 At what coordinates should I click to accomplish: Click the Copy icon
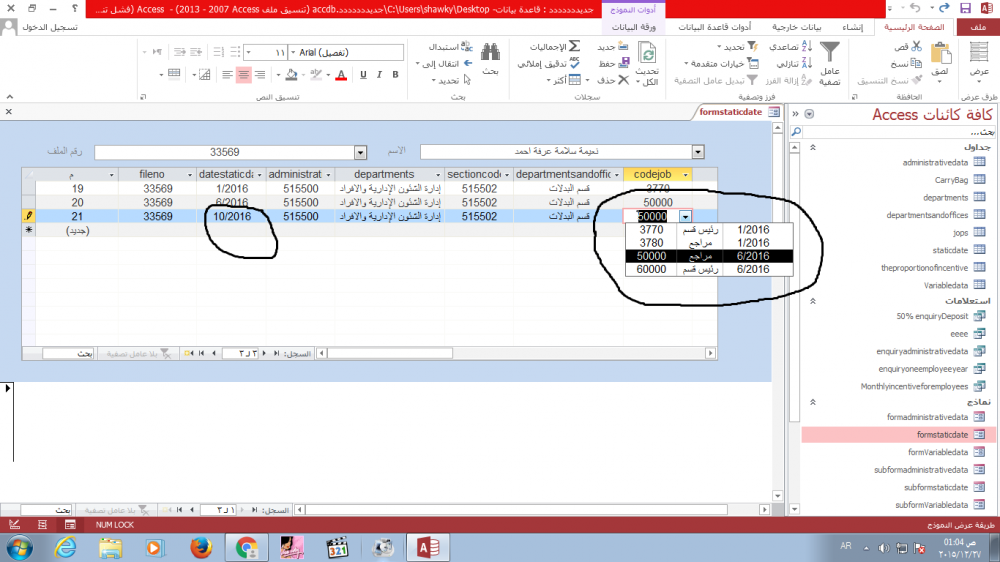pos(916,63)
